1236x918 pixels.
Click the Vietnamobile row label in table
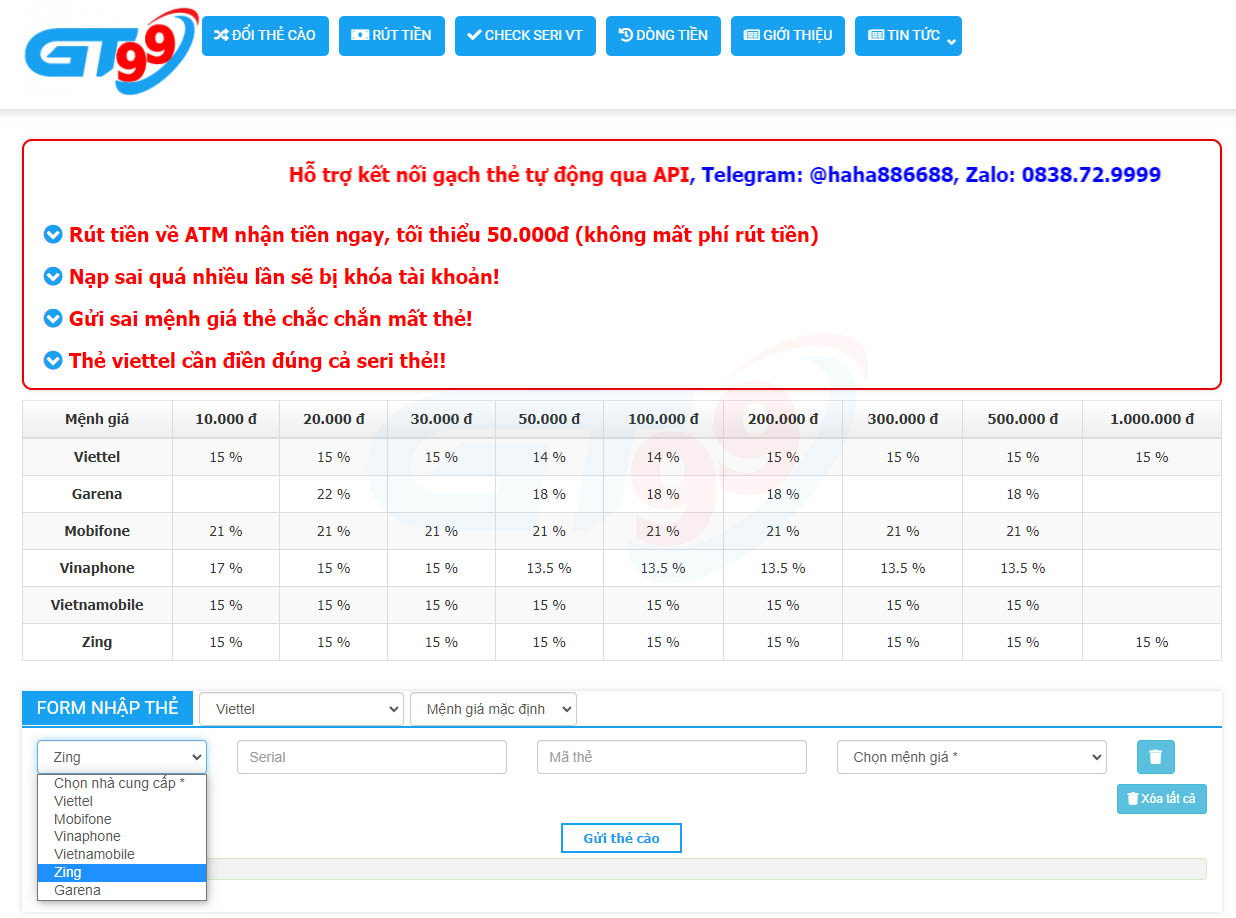[97, 605]
